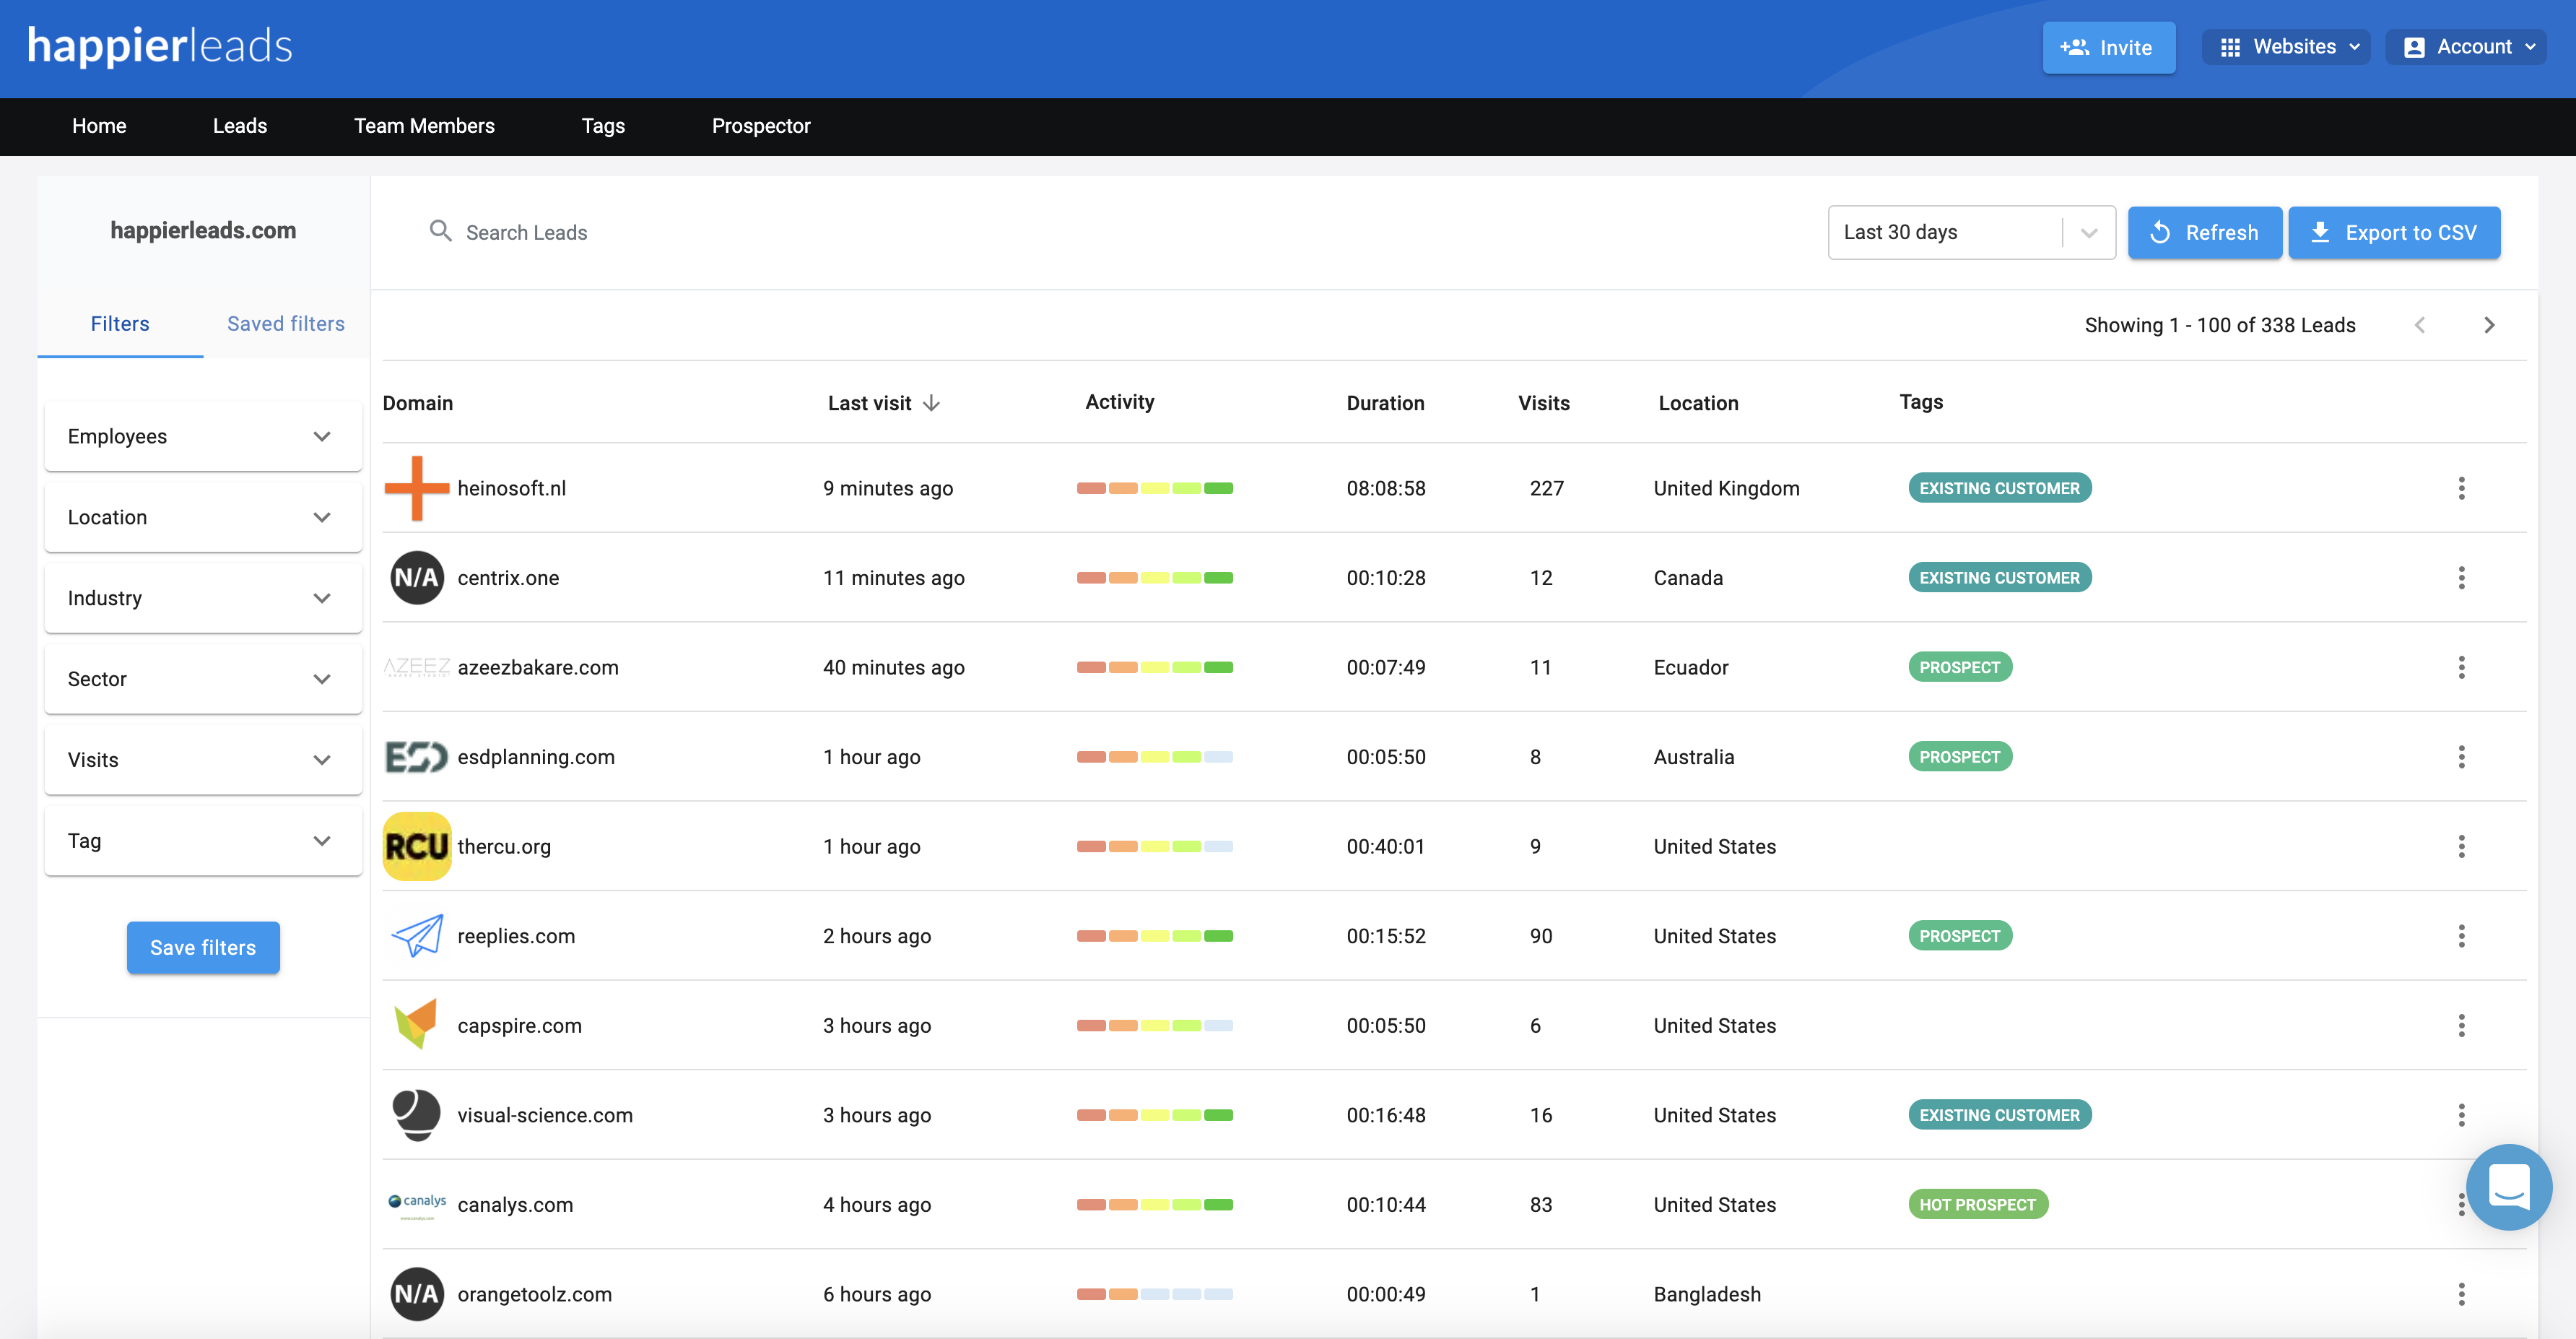This screenshot has height=1339, width=2576.
Task: Click the heinosoft.nl orange plus logo
Action: coord(417,488)
